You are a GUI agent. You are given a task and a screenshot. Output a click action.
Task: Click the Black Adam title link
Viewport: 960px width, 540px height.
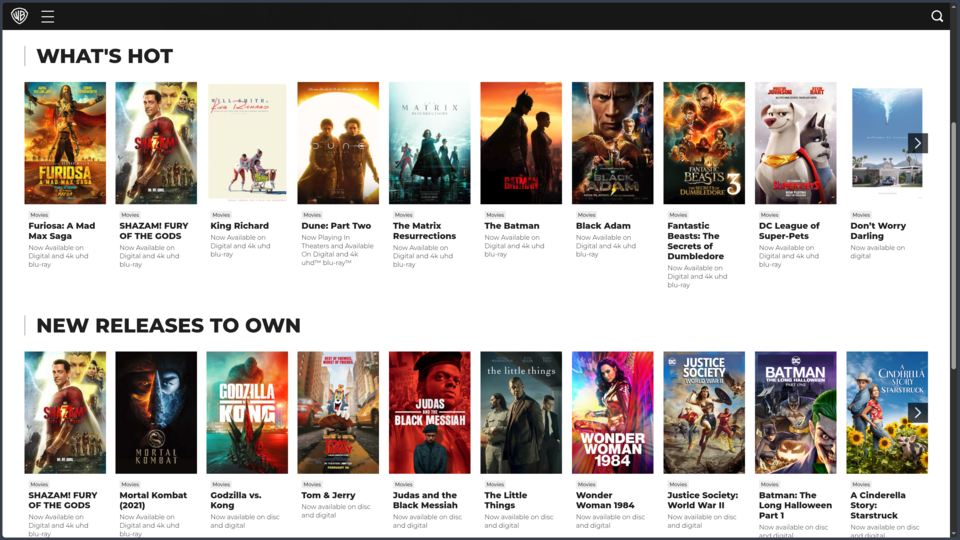pyautogui.click(x=603, y=226)
